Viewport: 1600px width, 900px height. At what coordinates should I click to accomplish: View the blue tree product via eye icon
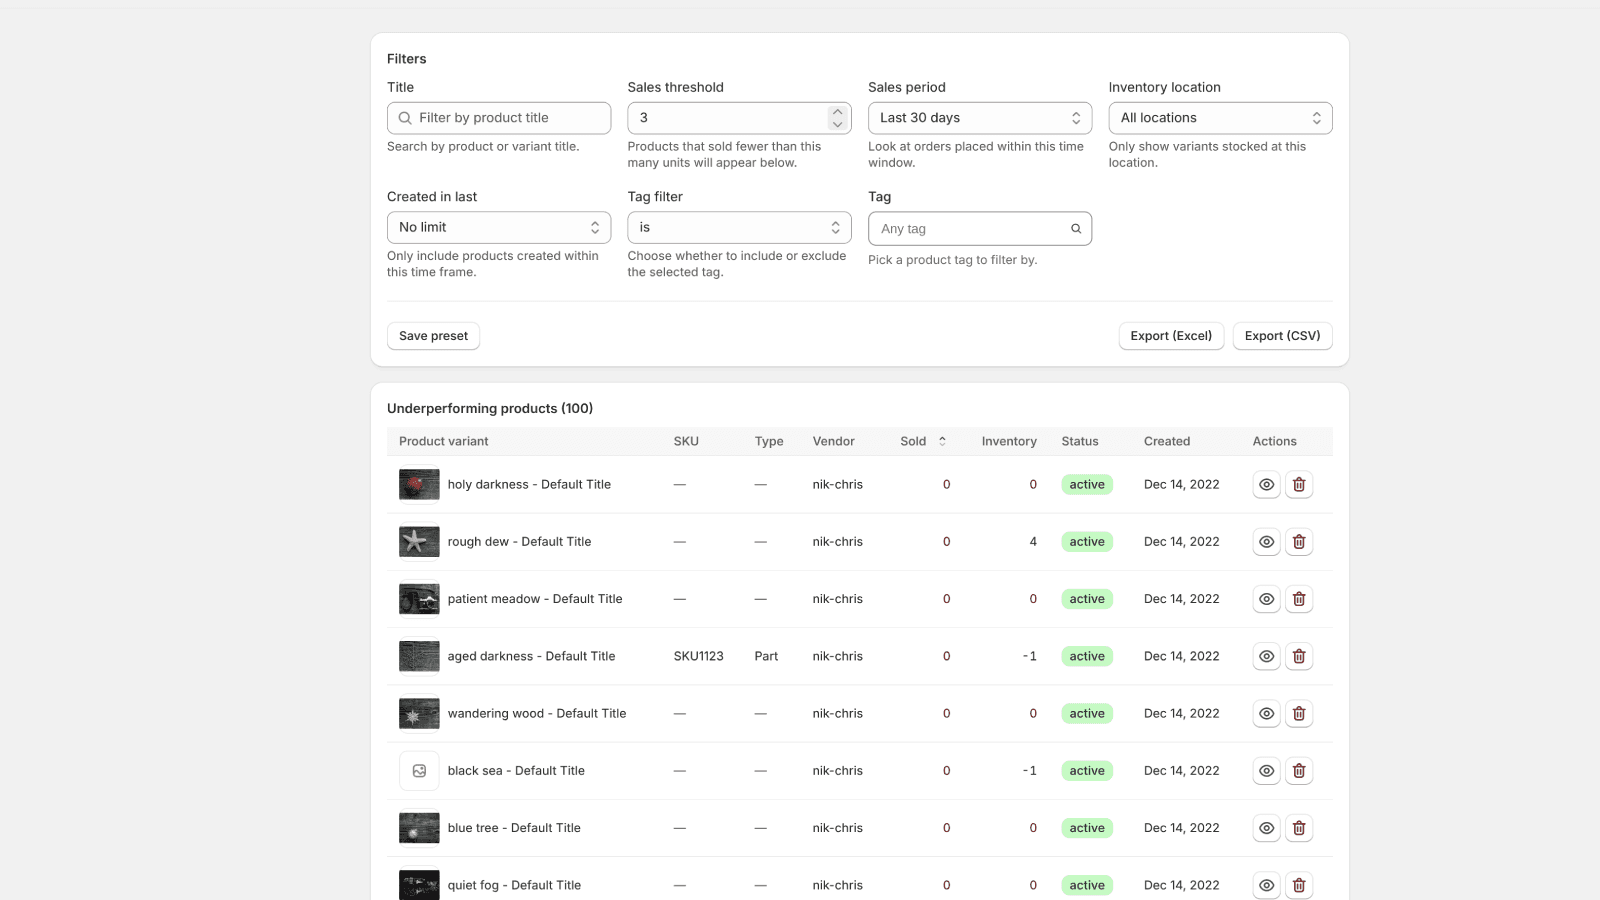[x=1266, y=828]
